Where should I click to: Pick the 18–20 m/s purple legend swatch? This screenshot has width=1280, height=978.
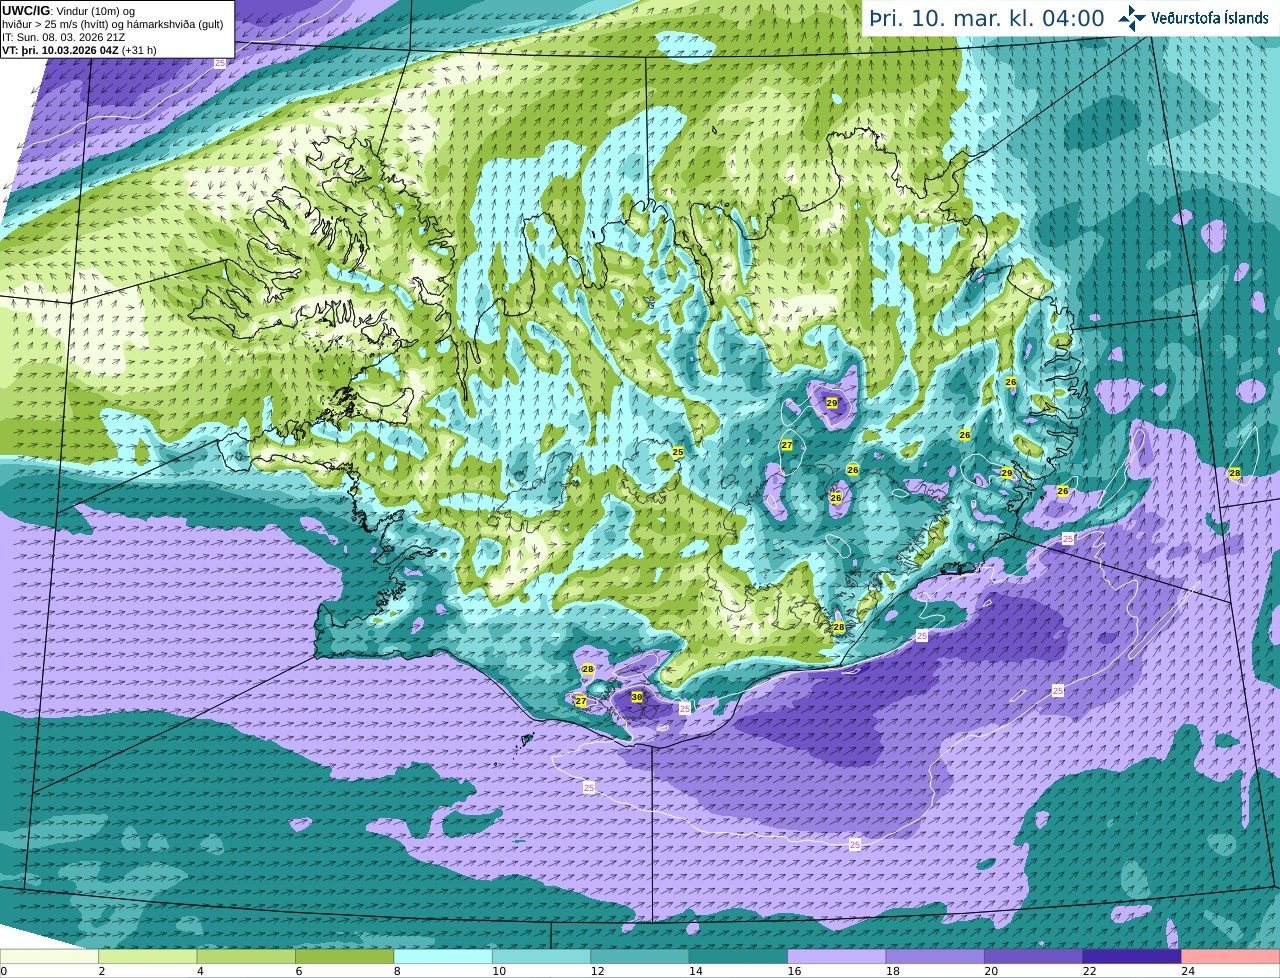pyautogui.click(x=936, y=956)
